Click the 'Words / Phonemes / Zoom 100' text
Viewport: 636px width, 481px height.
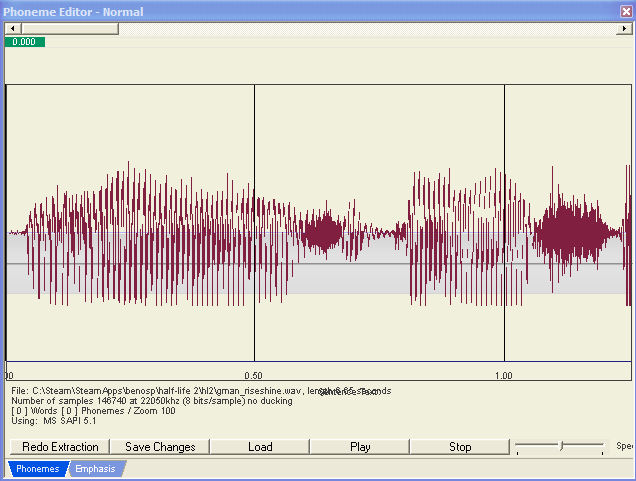coord(93,411)
